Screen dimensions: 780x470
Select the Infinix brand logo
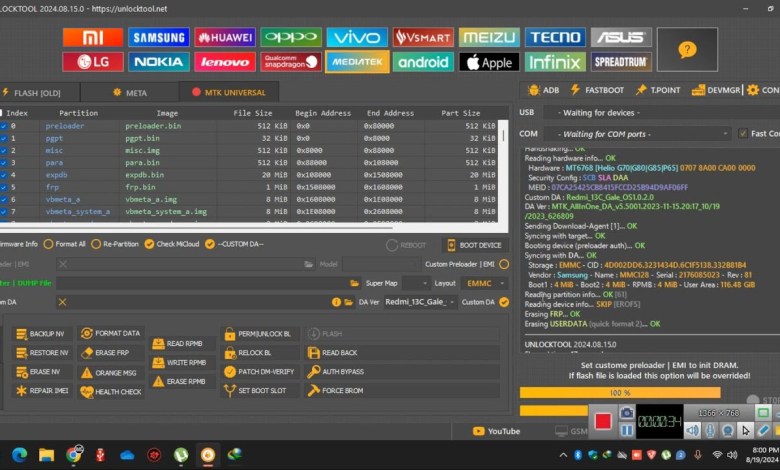[x=555, y=62]
